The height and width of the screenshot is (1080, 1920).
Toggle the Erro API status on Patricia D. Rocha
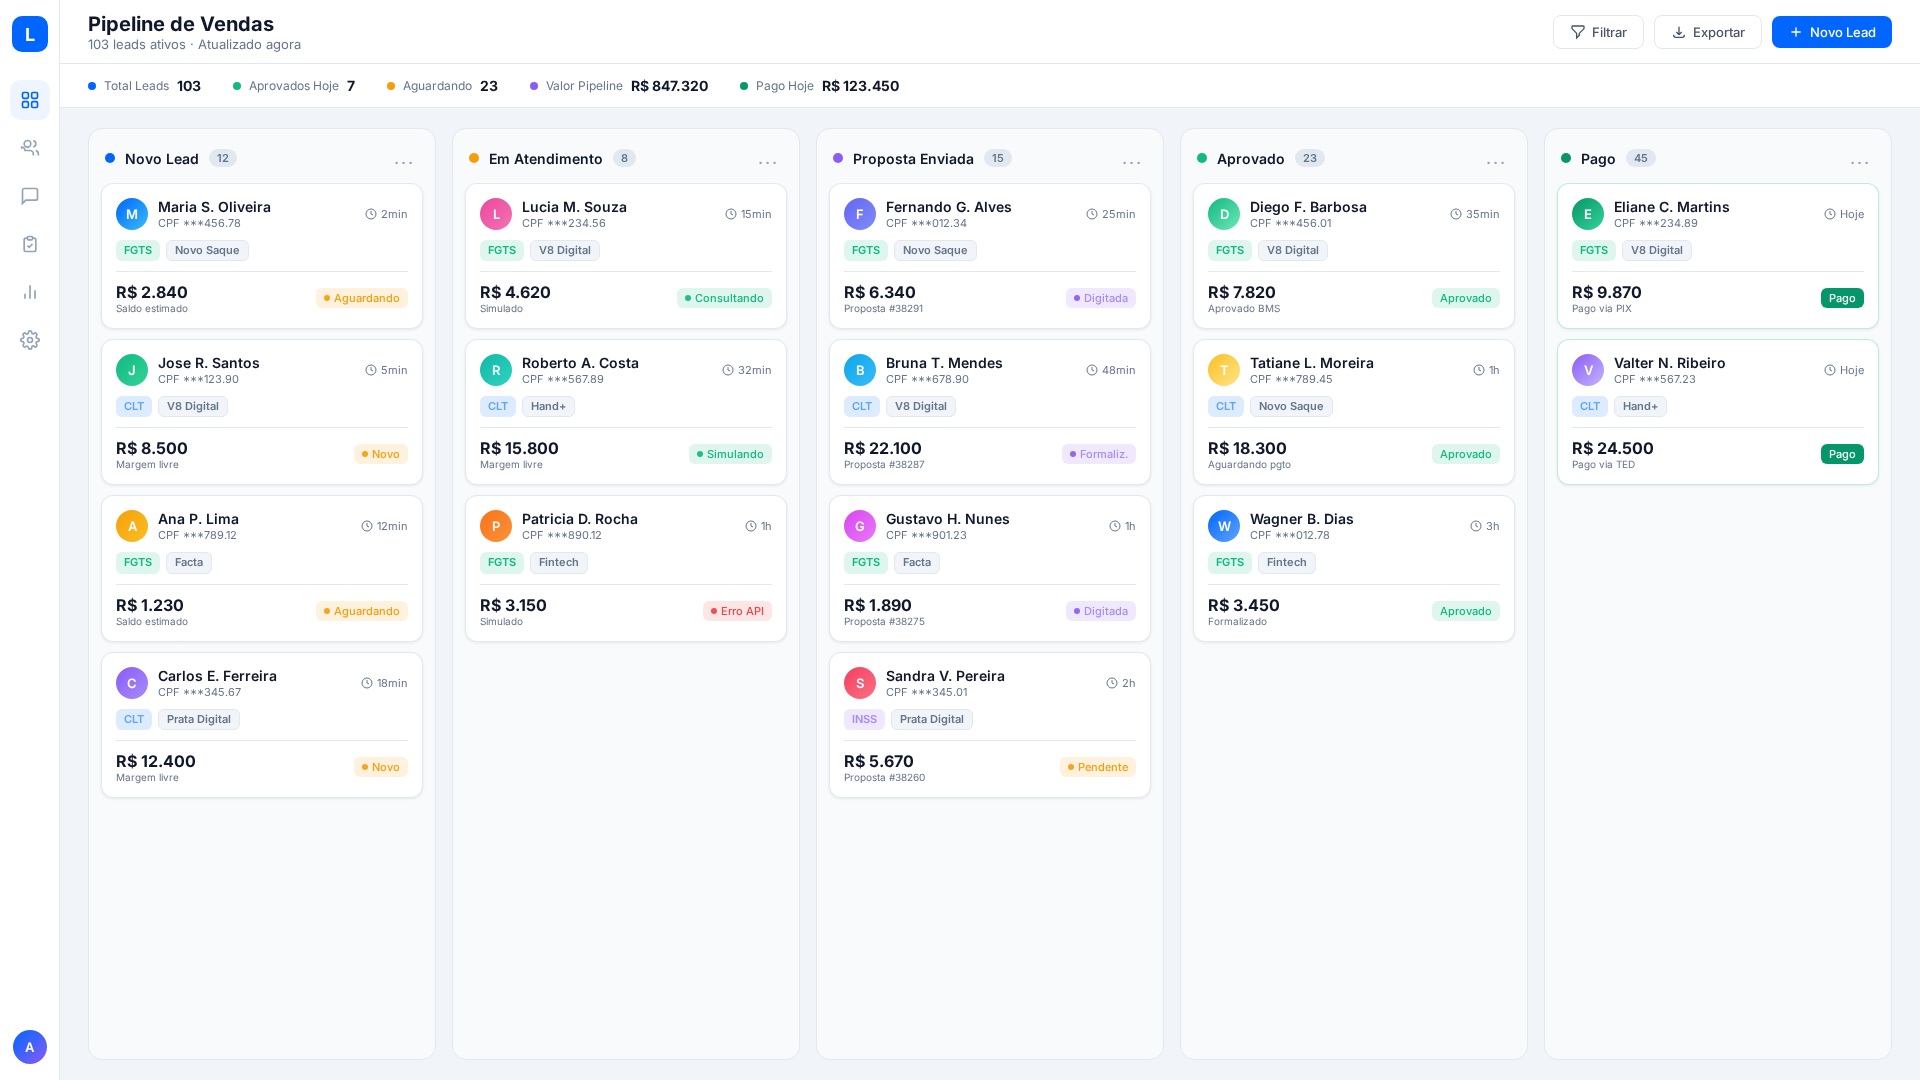click(737, 611)
